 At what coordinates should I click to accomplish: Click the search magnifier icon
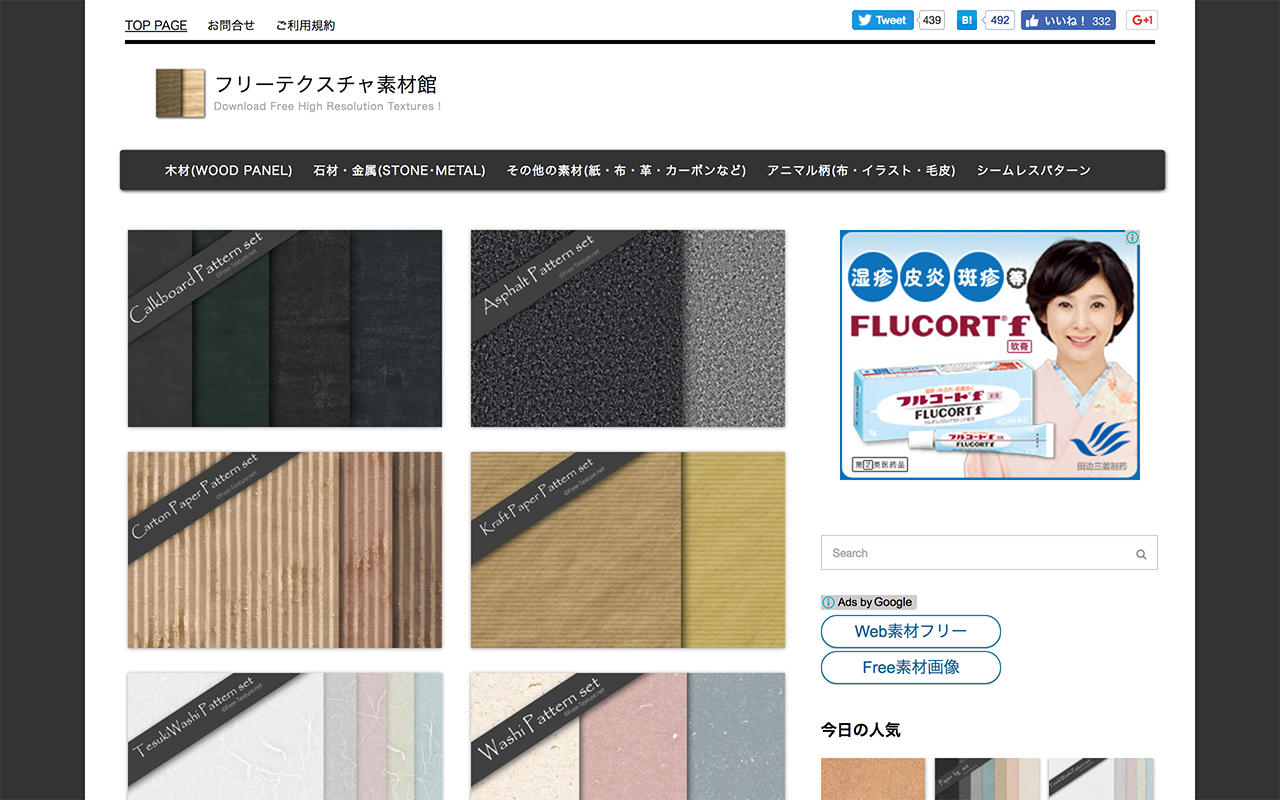coord(1141,554)
